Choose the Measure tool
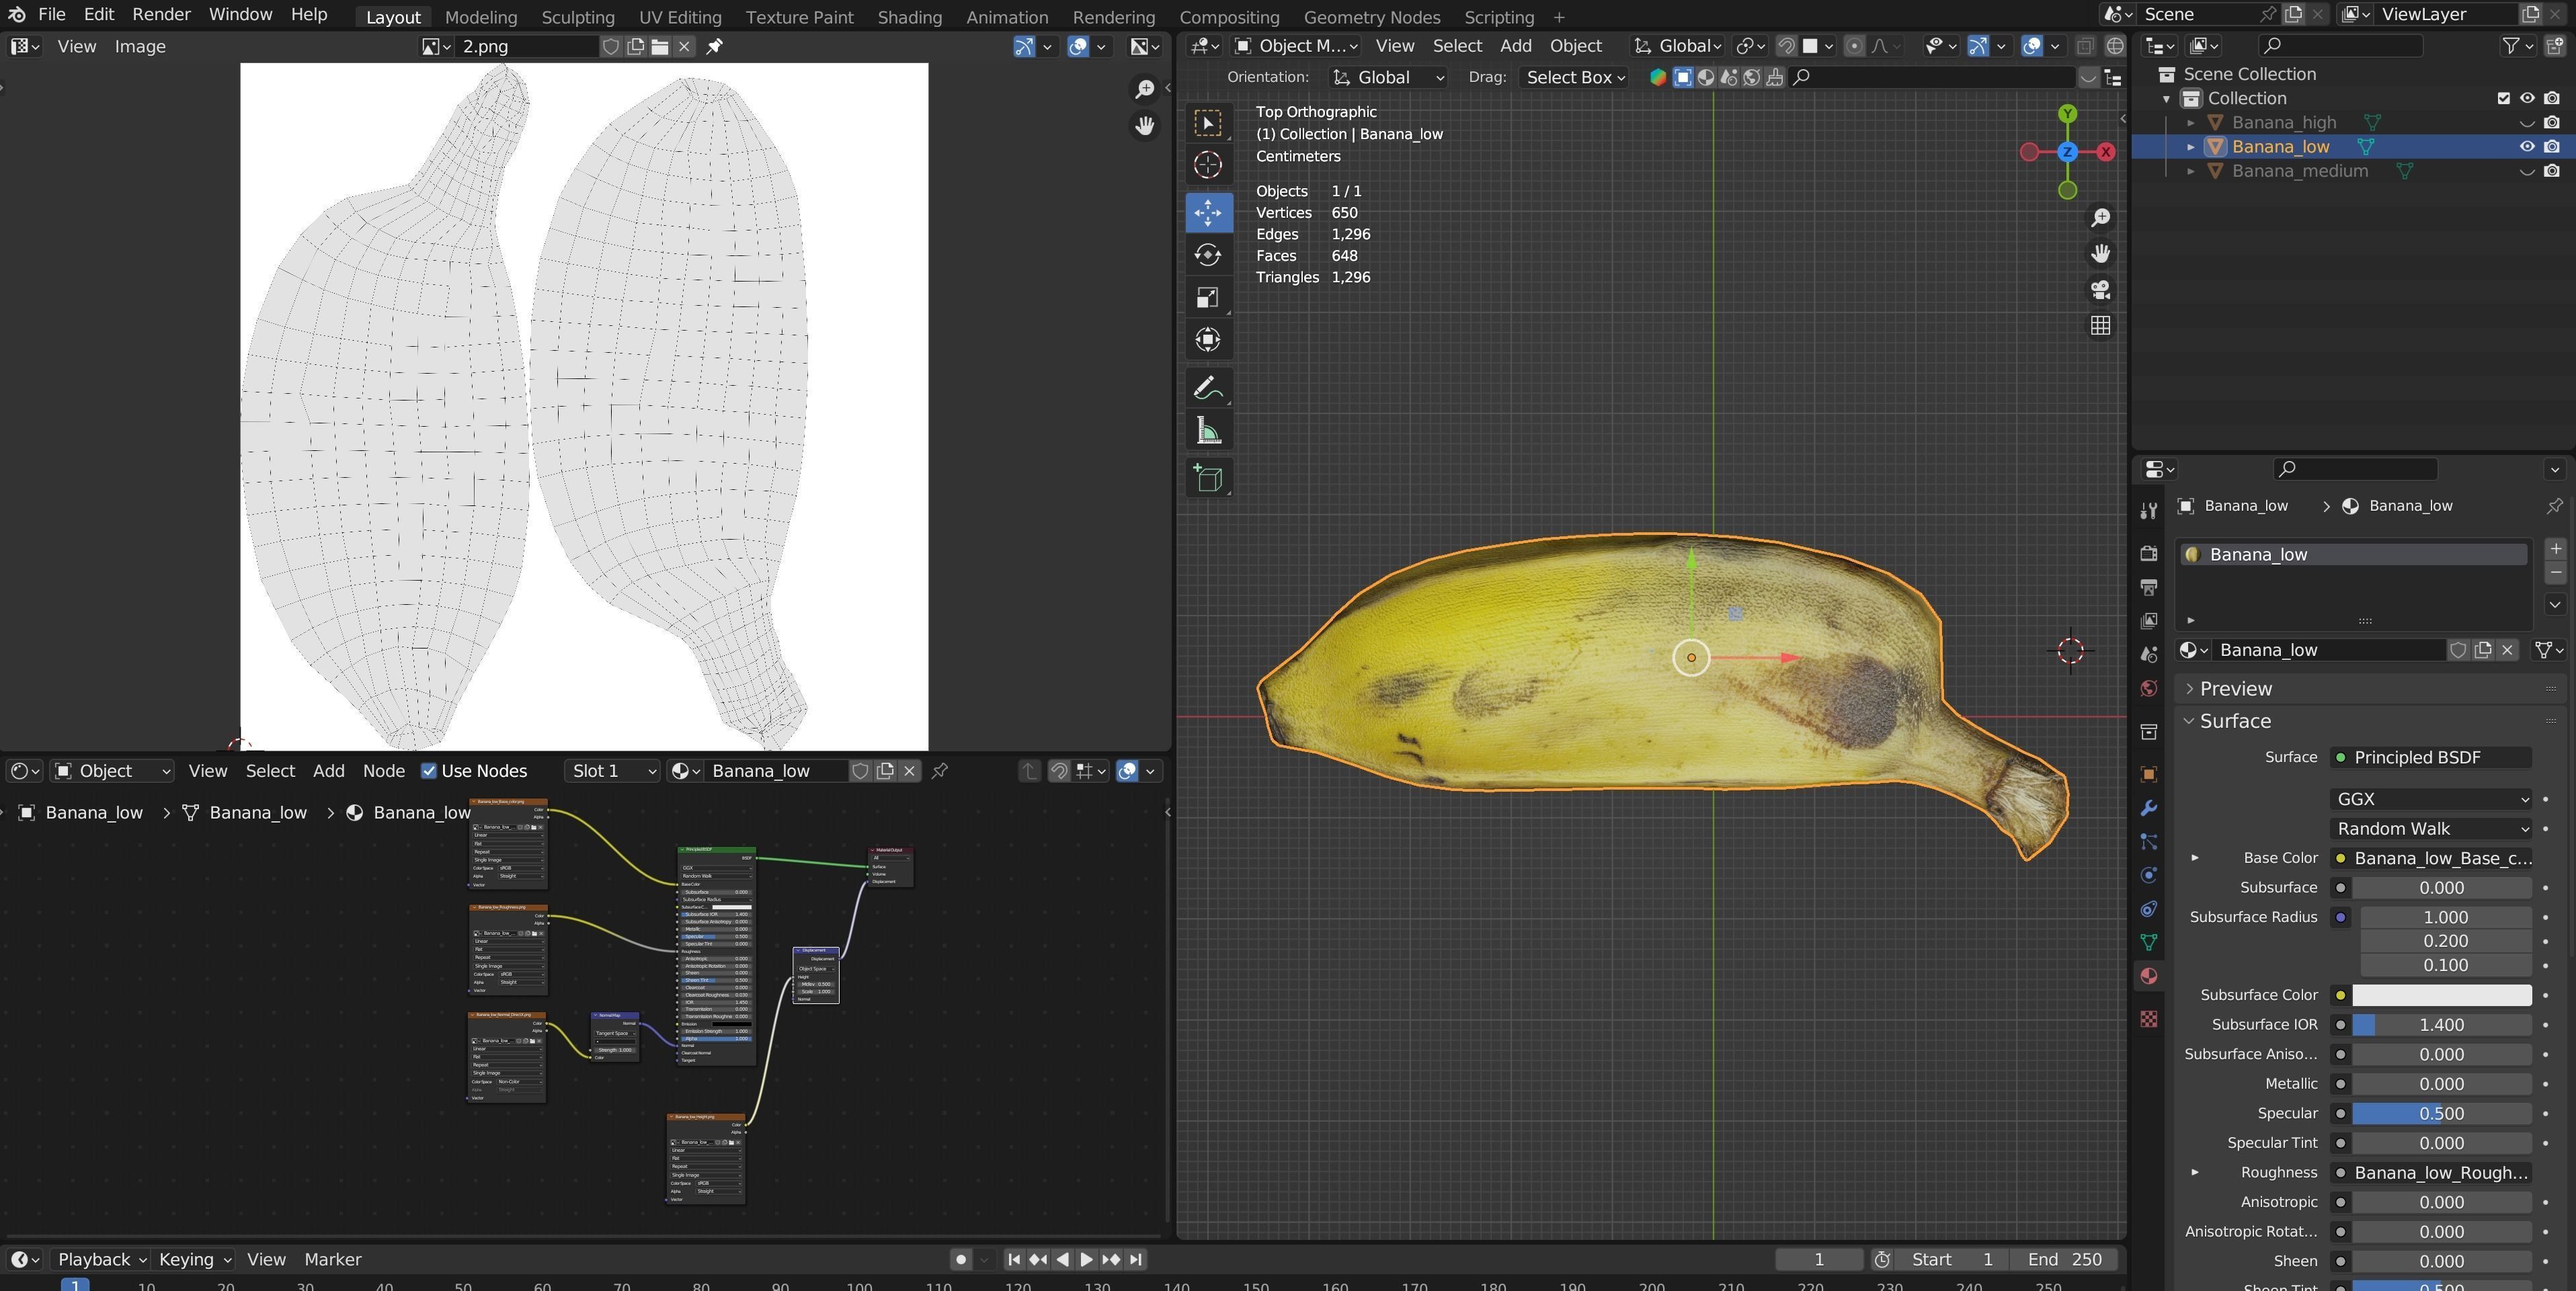The image size is (2576, 1291). click(1208, 431)
